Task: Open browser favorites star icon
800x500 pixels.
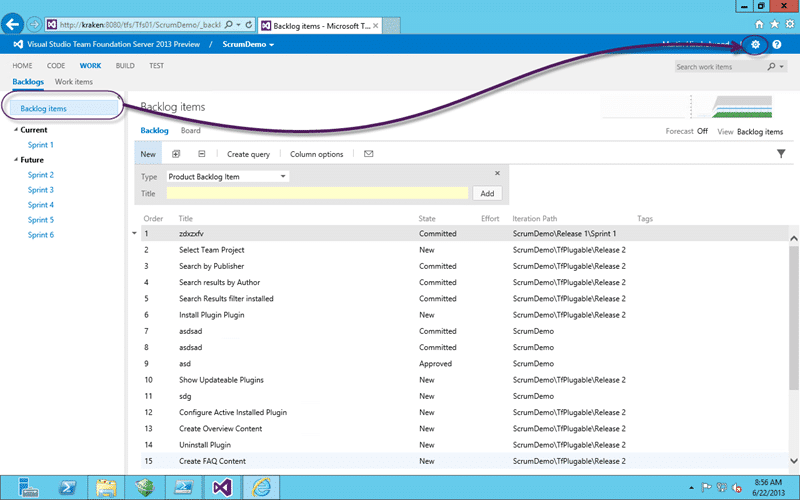Action: (x=774, y=24)
